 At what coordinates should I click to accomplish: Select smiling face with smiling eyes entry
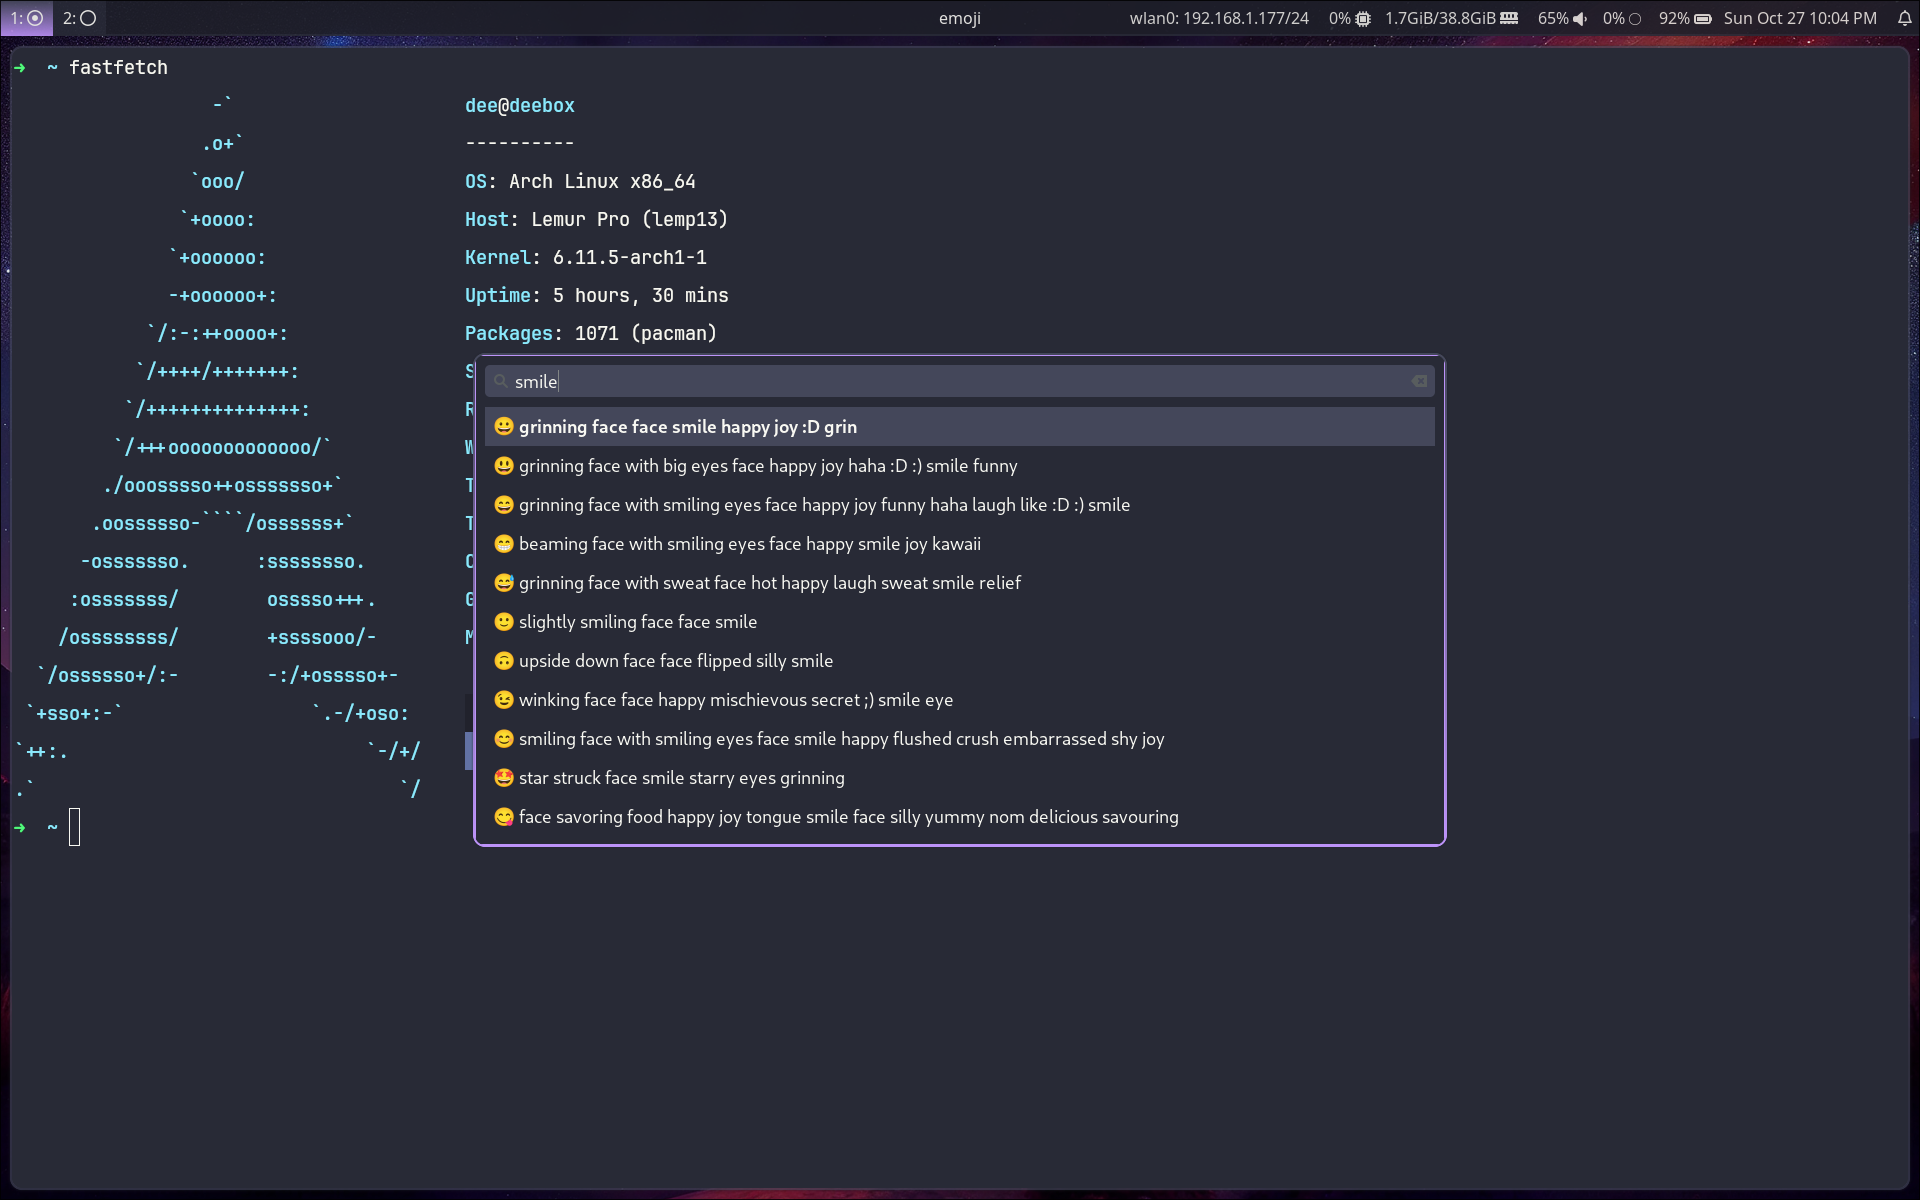[x=841, y=739]
